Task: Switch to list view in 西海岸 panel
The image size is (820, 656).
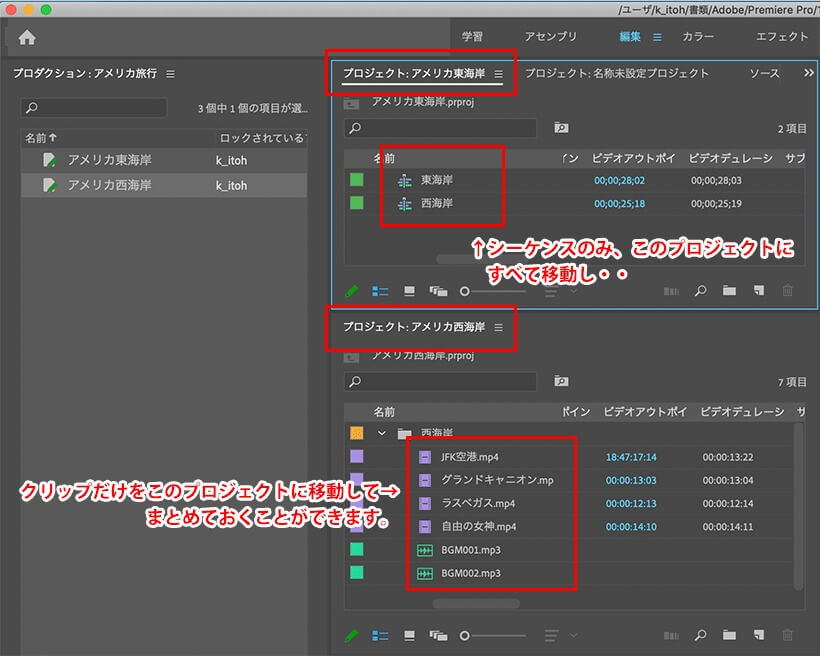Action: coord(380,636)
